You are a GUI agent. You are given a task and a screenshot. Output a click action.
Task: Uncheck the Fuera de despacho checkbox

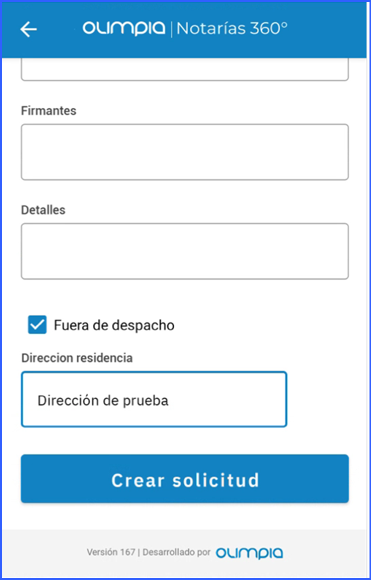37,325
